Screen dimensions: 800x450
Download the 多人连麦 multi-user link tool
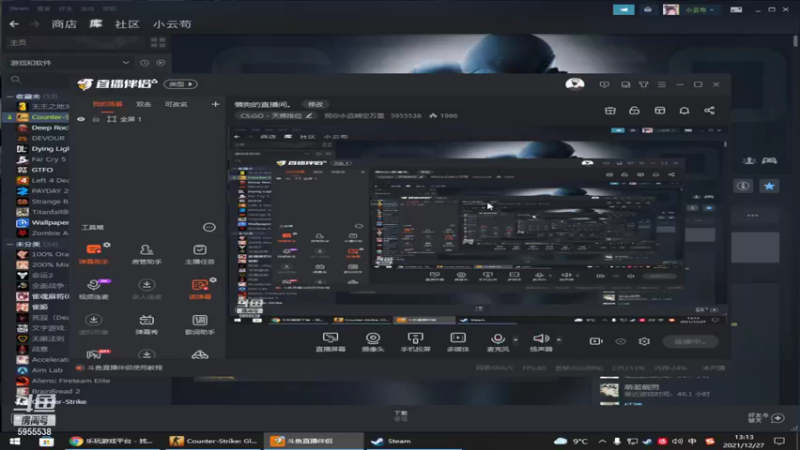[x=146, y=289]
